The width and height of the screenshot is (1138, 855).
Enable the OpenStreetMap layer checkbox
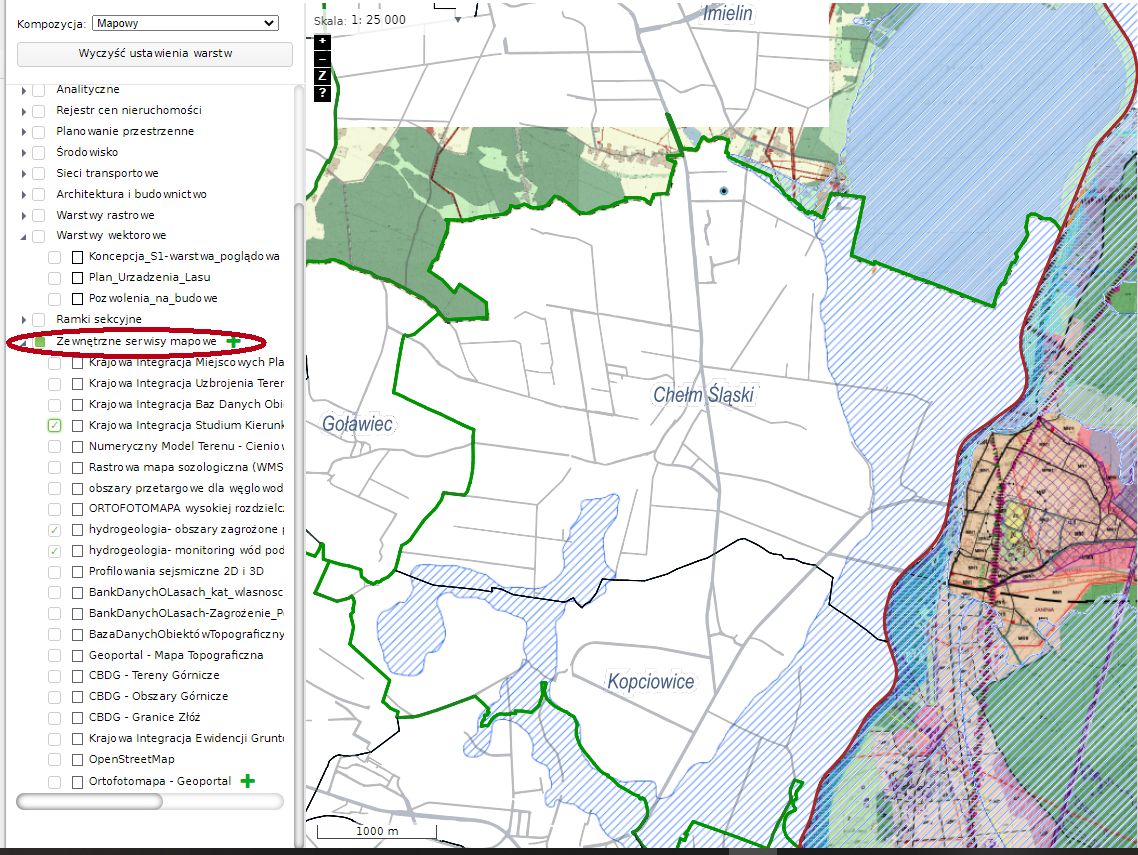point(55,760)
